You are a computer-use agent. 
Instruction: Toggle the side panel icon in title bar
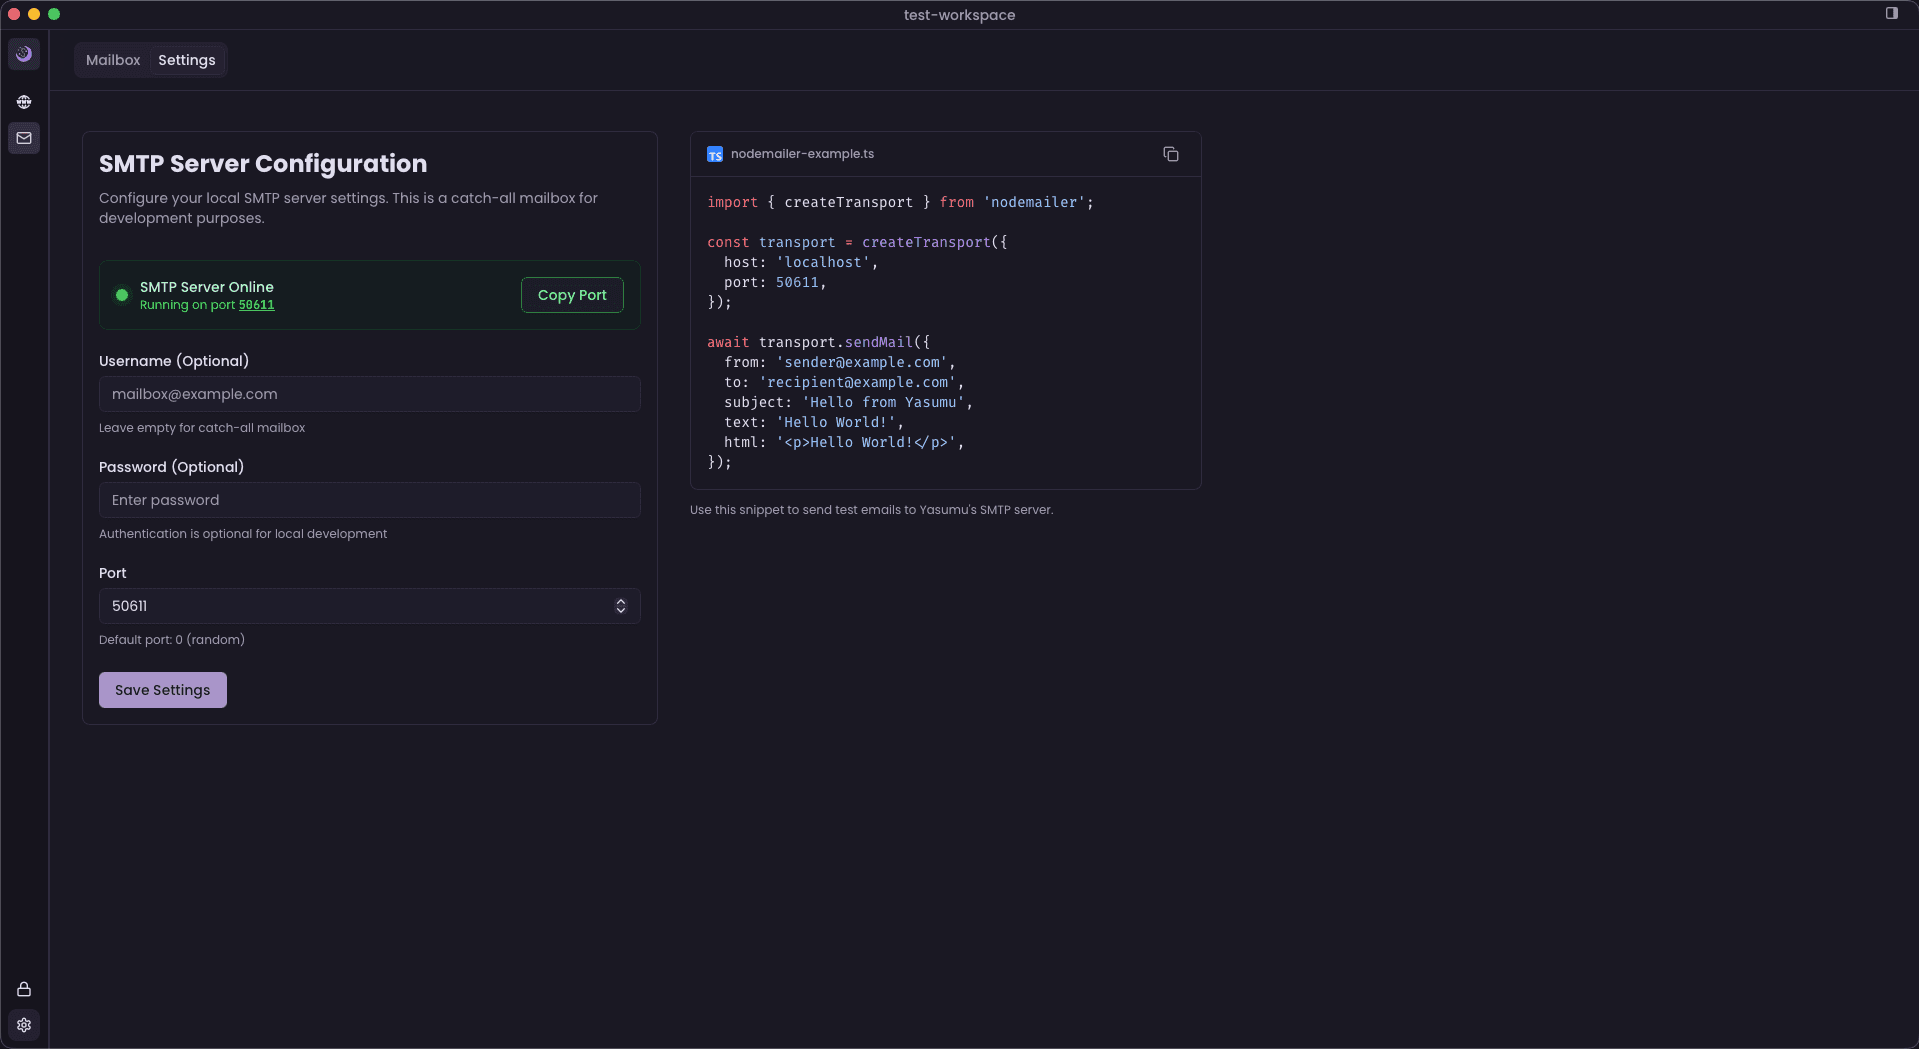point(1891,14)
